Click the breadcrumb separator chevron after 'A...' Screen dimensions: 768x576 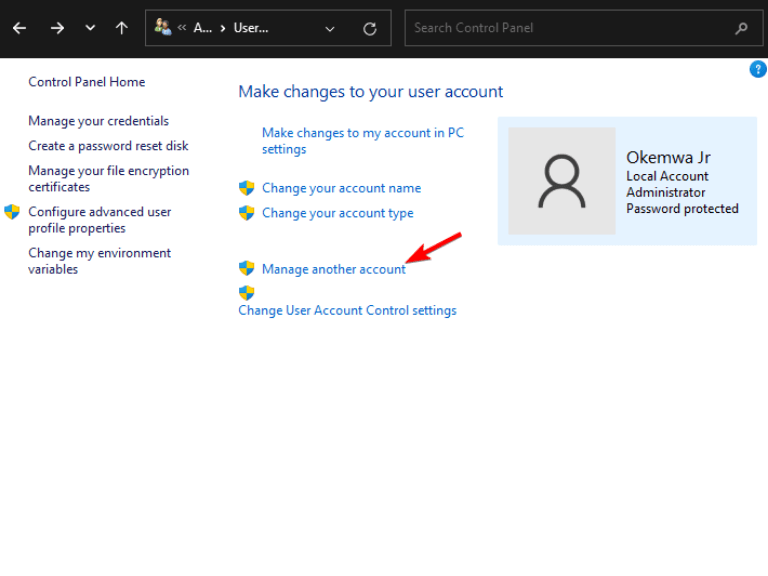coord(223,28)
